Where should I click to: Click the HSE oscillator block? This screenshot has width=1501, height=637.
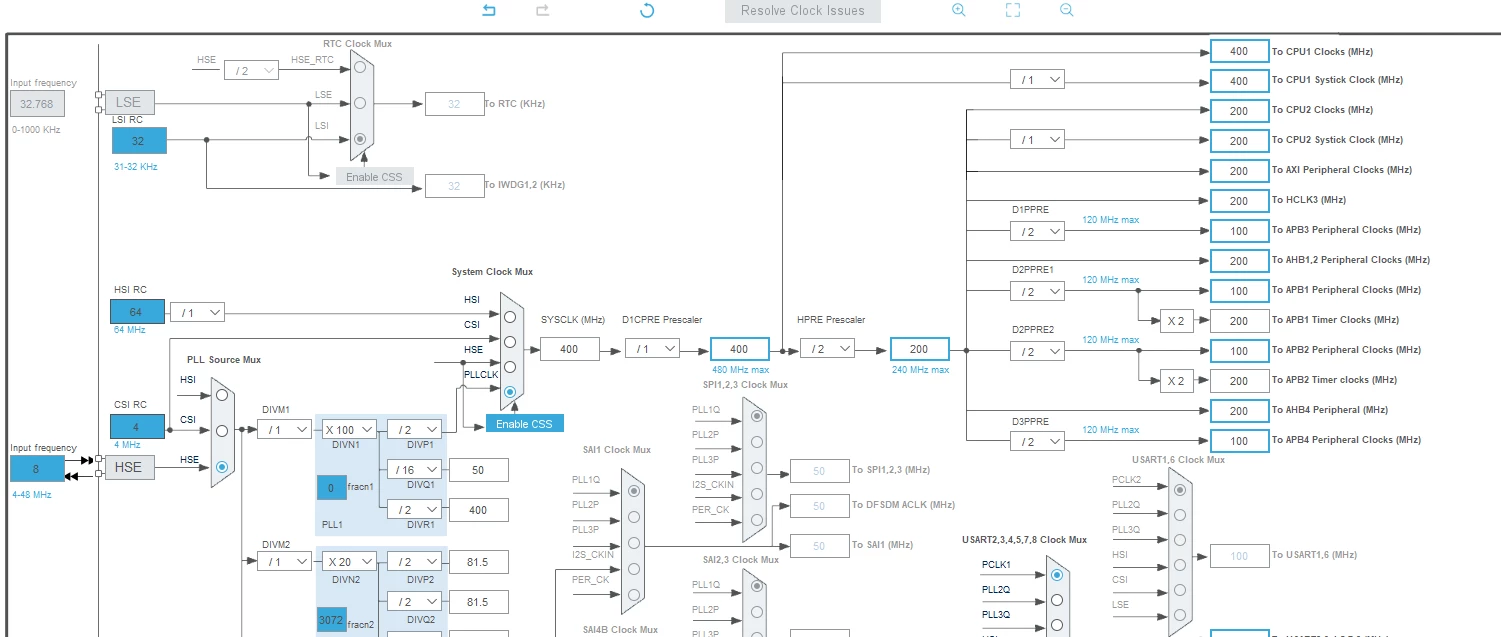click(130, 466)
